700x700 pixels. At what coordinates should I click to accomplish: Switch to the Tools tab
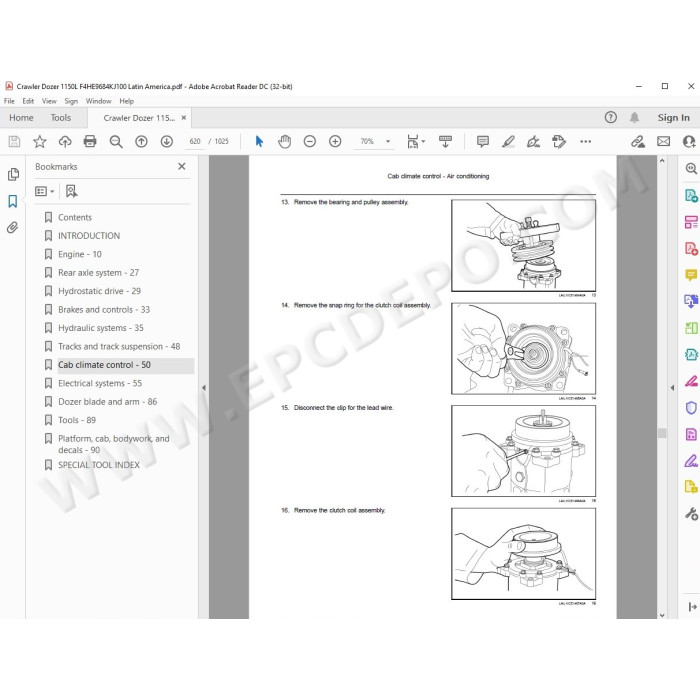[x=61, y=118]
